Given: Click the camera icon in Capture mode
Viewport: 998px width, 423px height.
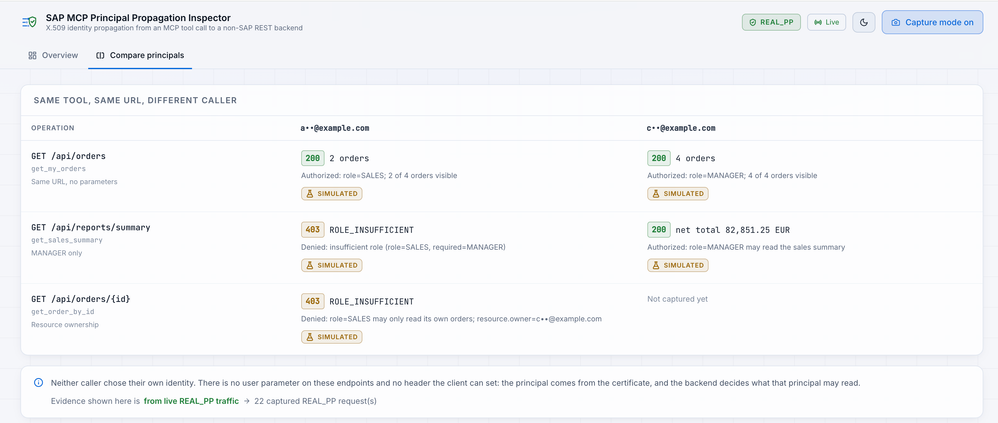Looking at the screenshot, I should pos(896,22).
